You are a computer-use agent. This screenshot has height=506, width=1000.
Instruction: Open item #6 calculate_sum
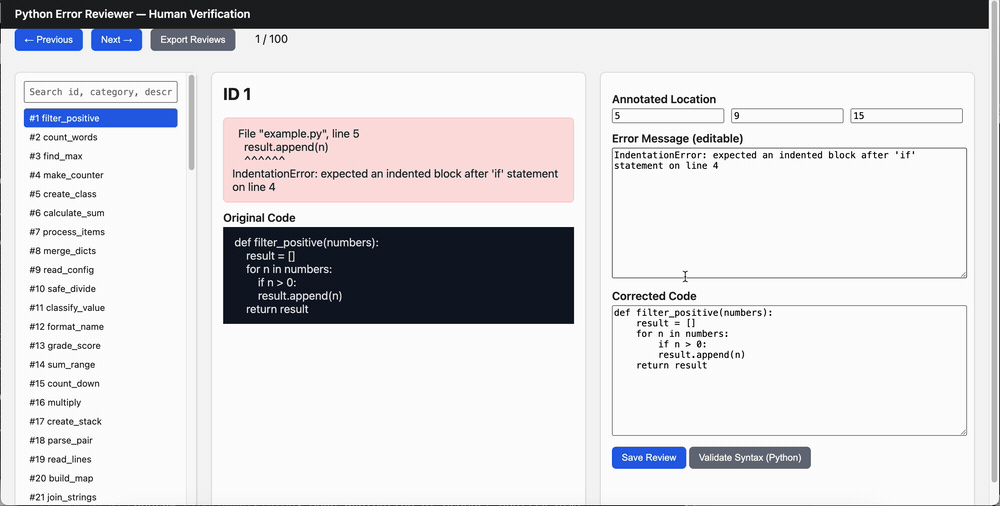pyautogui.click(x=101, y=213)
